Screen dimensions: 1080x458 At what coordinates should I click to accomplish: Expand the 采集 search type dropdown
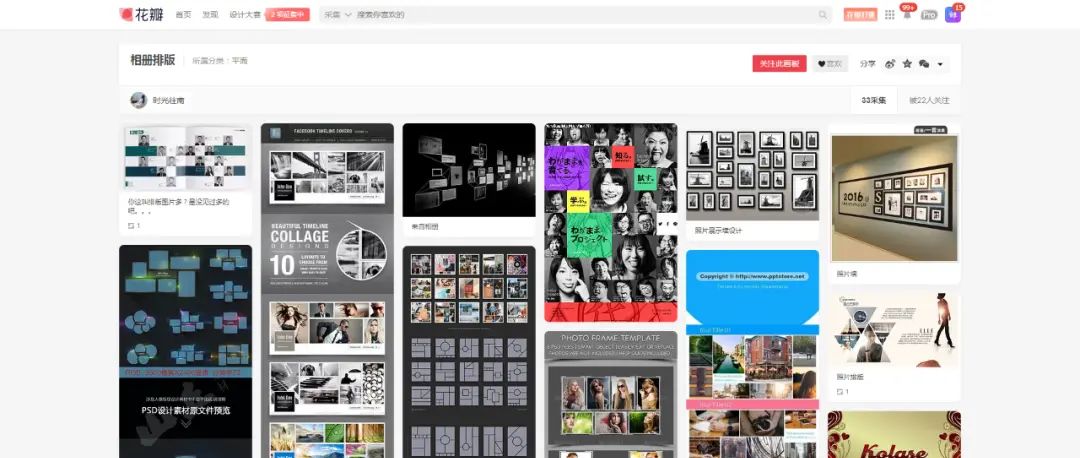pos(338,14)
